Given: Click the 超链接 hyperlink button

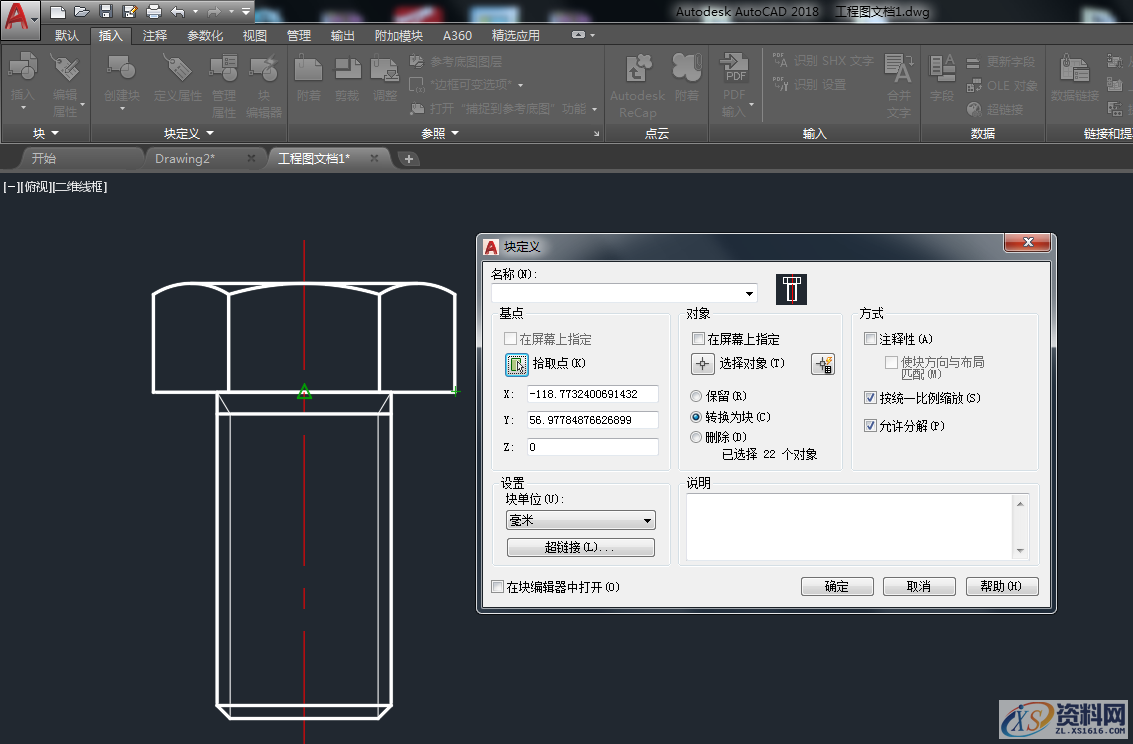Looking at the screenshot, I should (580, 547).
